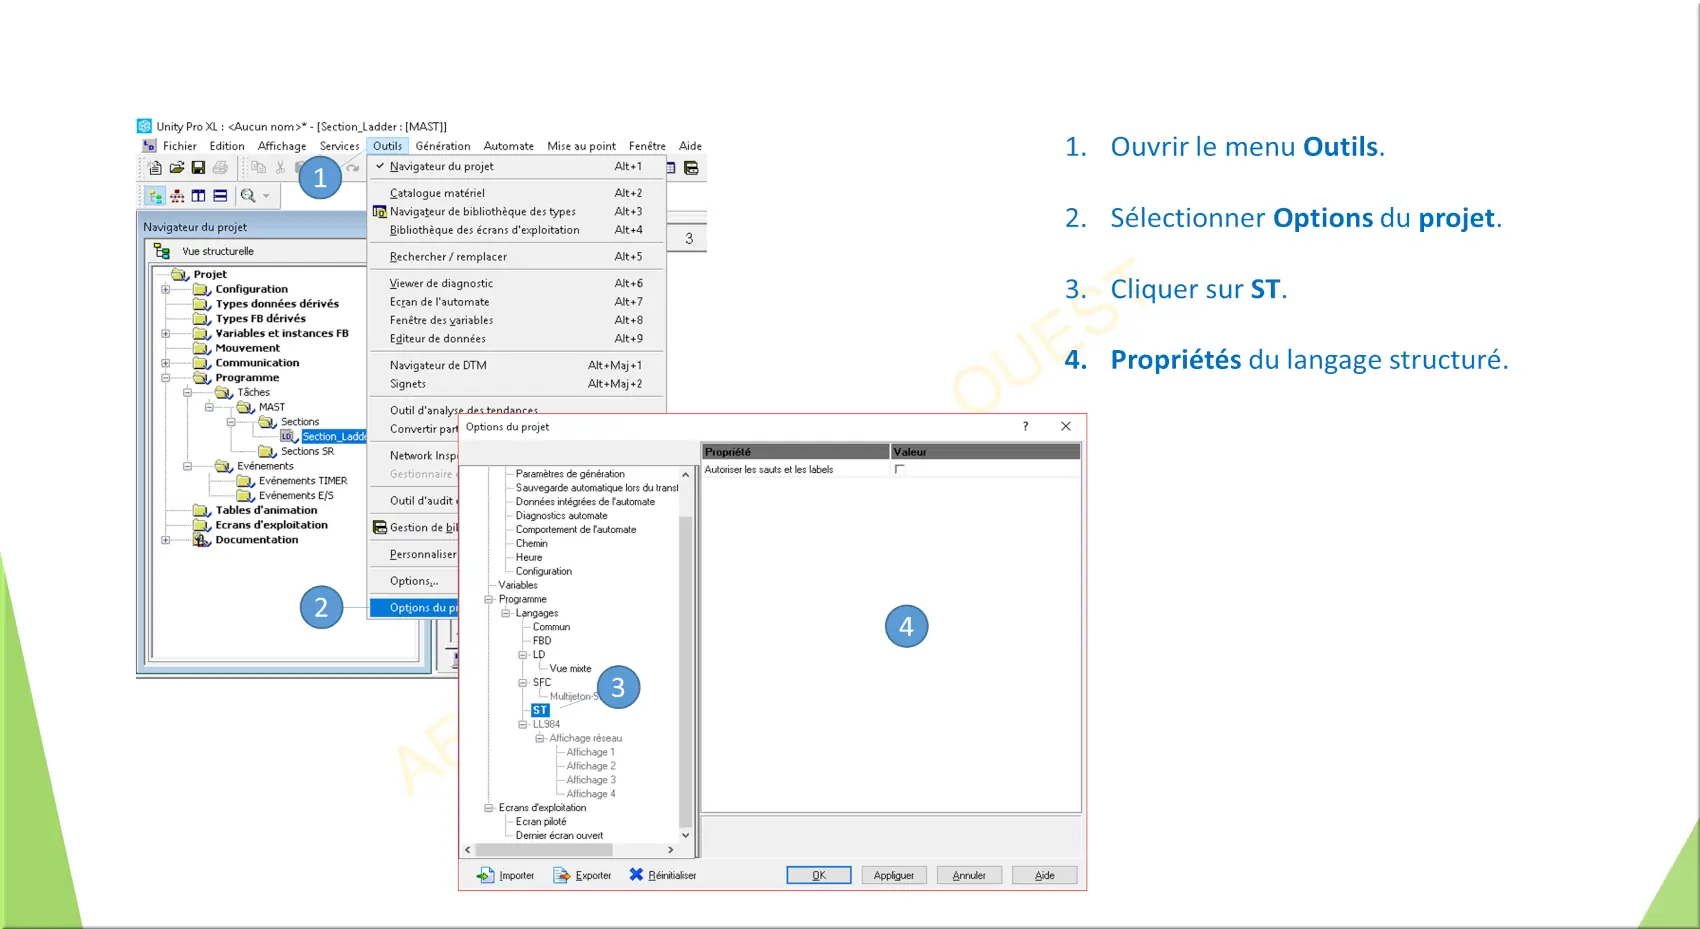Collapse the Evénements tree node
1700x929 pixels.
coord(187,466)
